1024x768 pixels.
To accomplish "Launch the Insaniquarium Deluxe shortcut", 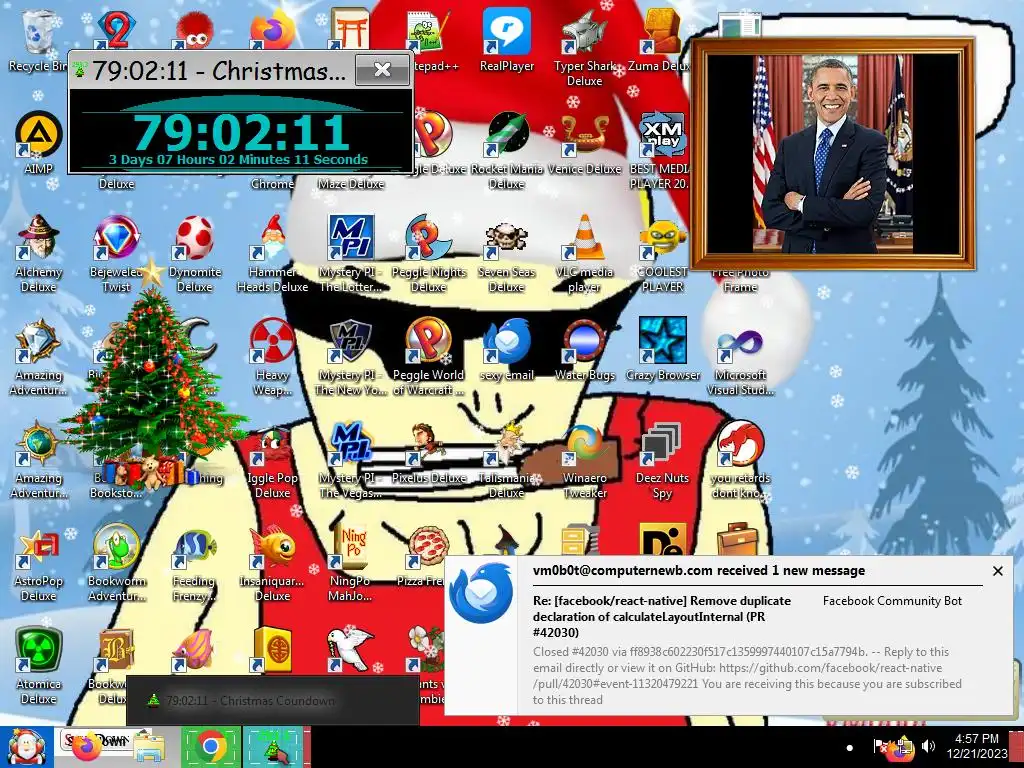I will tap(272, 563).
